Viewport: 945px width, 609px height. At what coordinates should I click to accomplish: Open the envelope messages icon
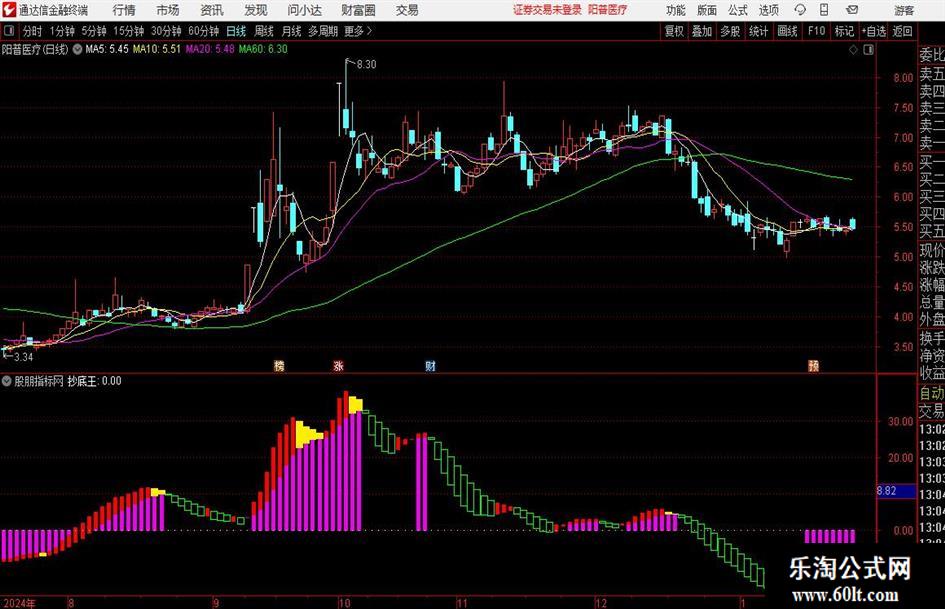coord(852,10)
